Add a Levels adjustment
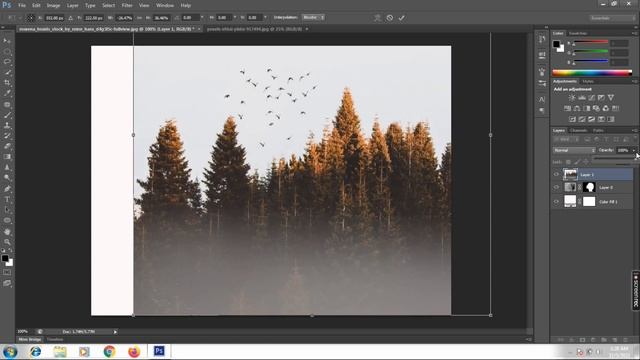The height and width of the screenshot is (360, 640). point(582,98)
